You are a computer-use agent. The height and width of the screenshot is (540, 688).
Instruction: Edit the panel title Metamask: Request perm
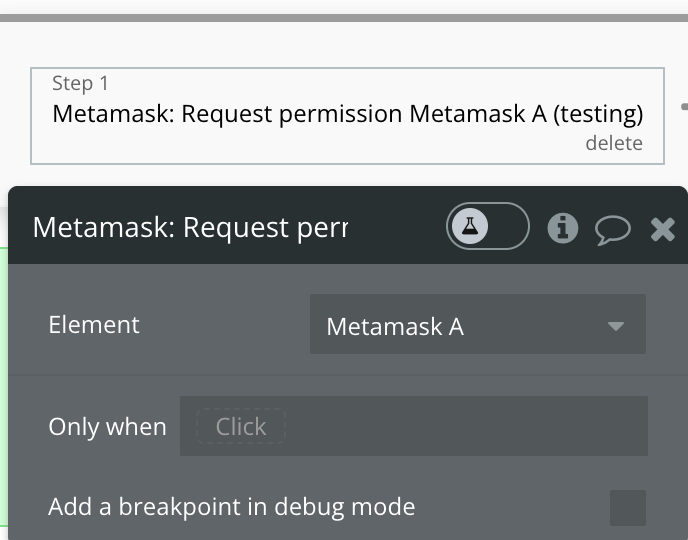click(190, 228)
